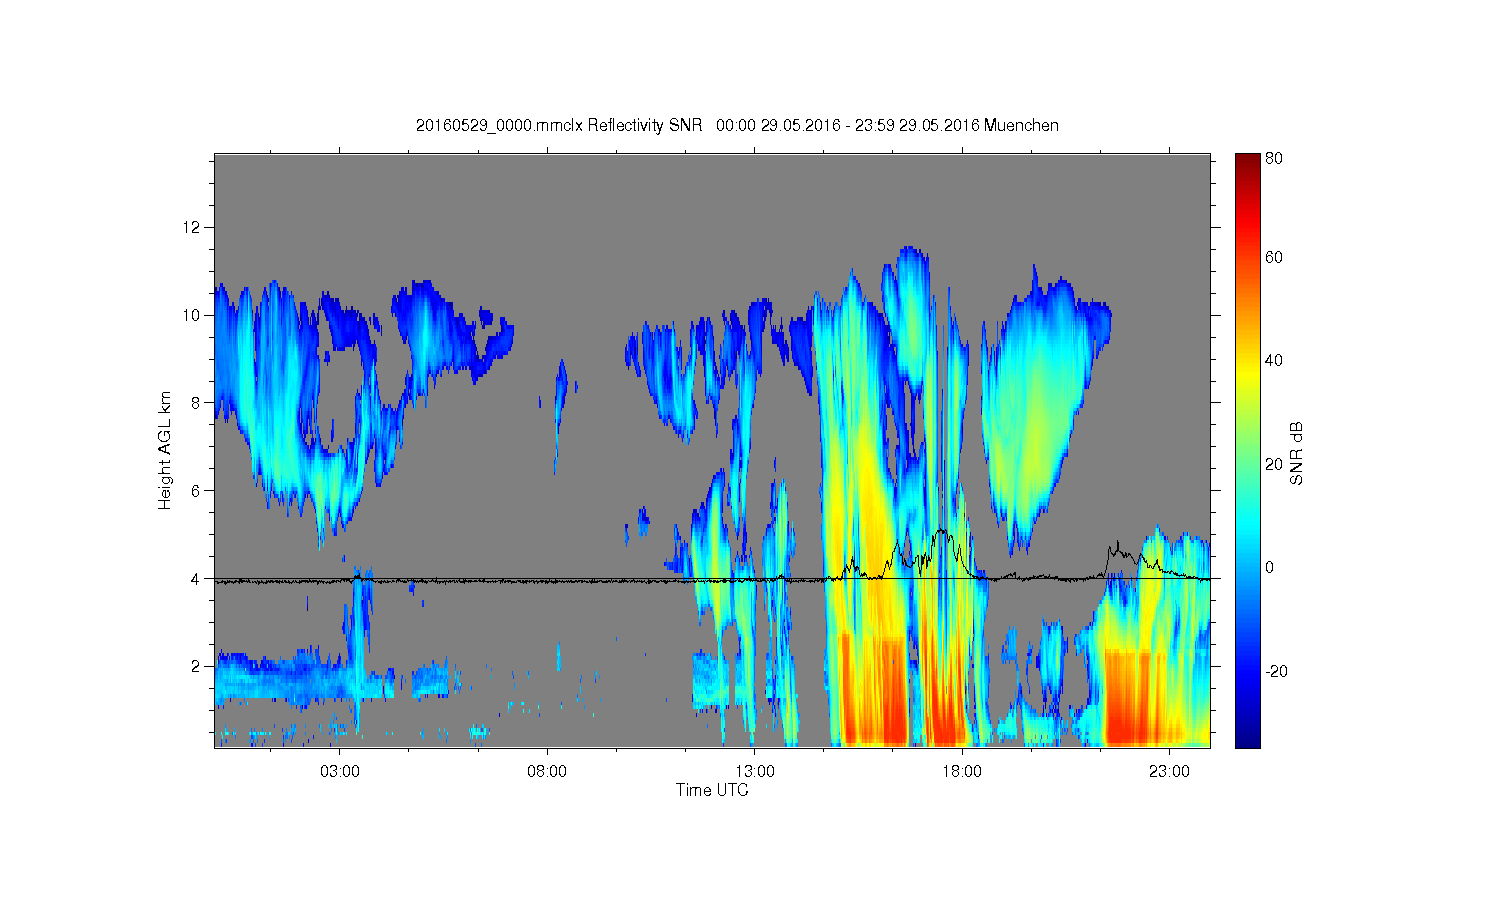Click the 23:00 time tick label
Screen dimensions: 1500x900
[1170, 772]
